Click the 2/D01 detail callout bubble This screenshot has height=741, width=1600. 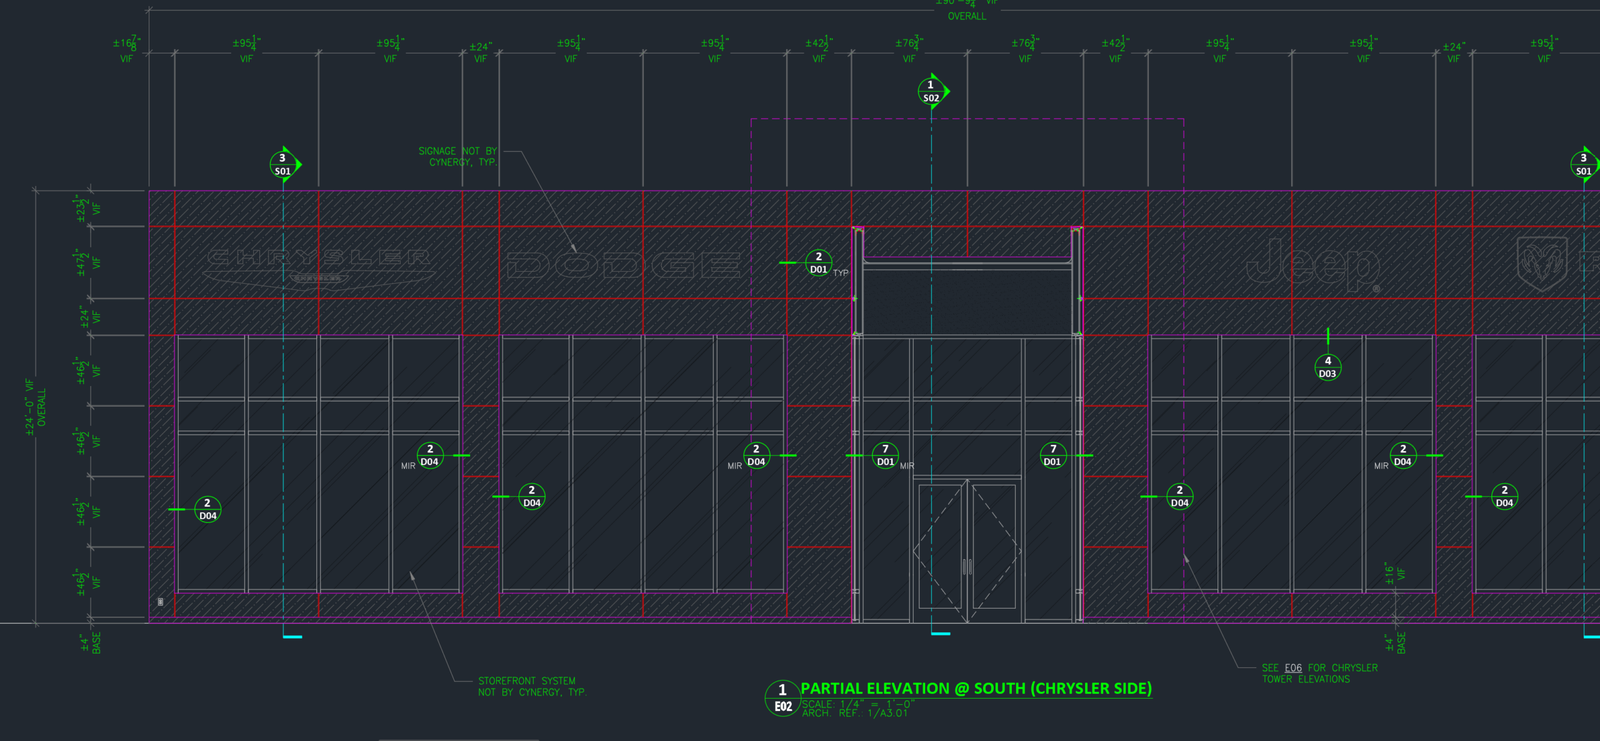[818, 263]
